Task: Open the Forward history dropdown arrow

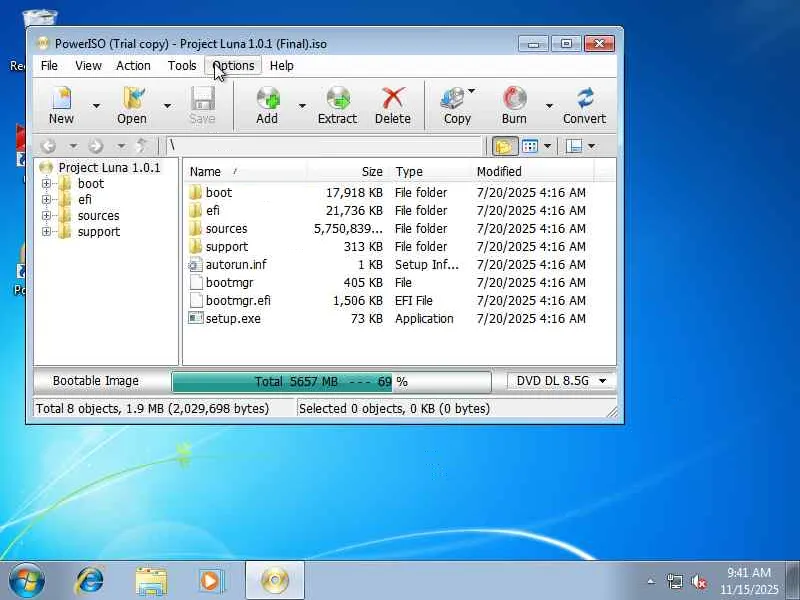Action: pyautogui.click(x=121, y=146)
